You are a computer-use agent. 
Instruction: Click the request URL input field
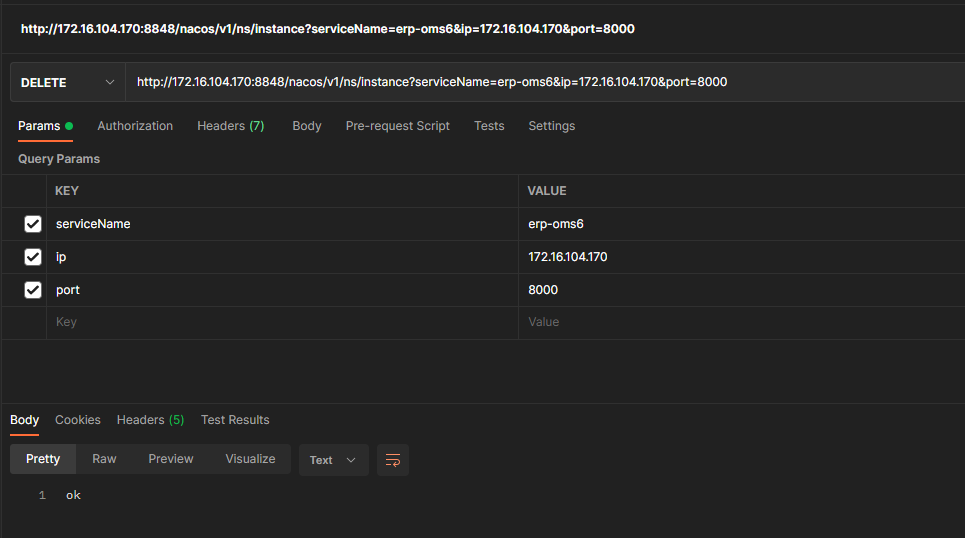[545, 82]
